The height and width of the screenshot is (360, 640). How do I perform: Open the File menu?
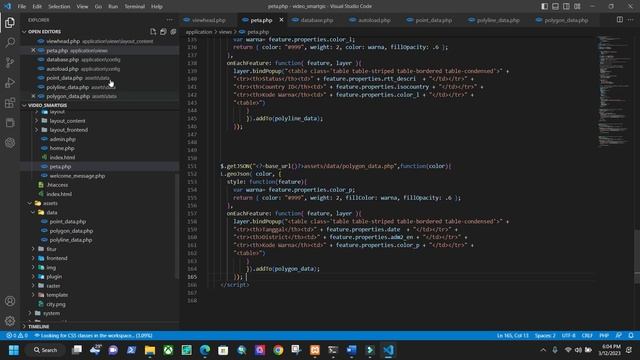coord(22,7)
